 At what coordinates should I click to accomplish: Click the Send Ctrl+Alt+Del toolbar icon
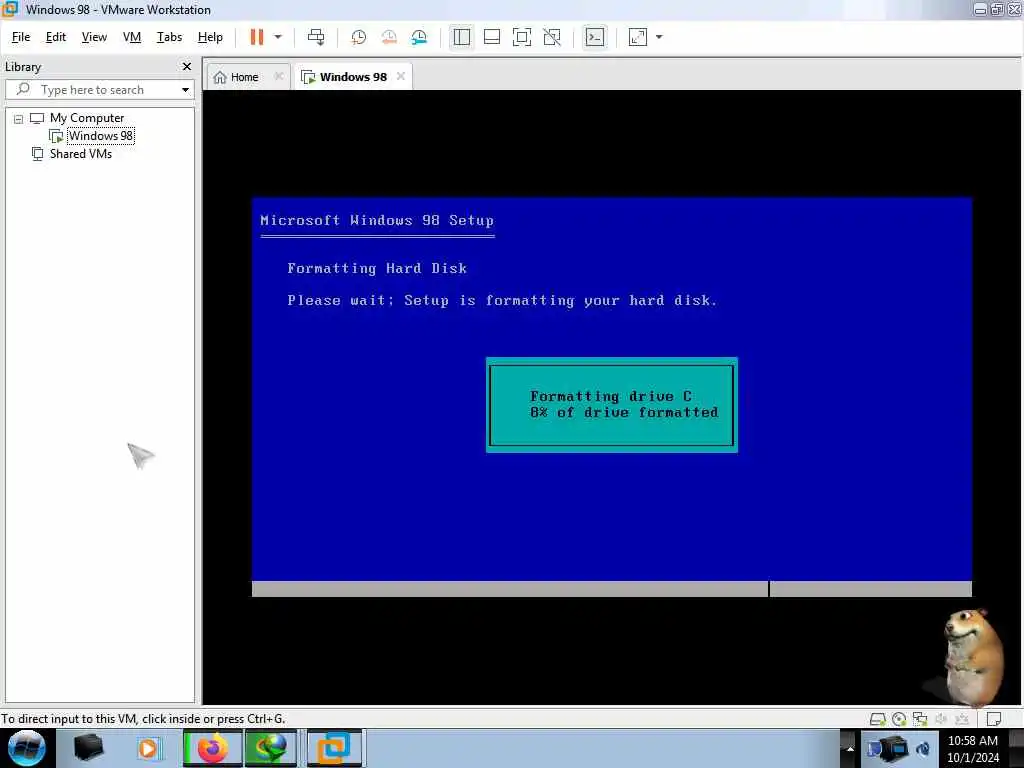click(316, 37)
